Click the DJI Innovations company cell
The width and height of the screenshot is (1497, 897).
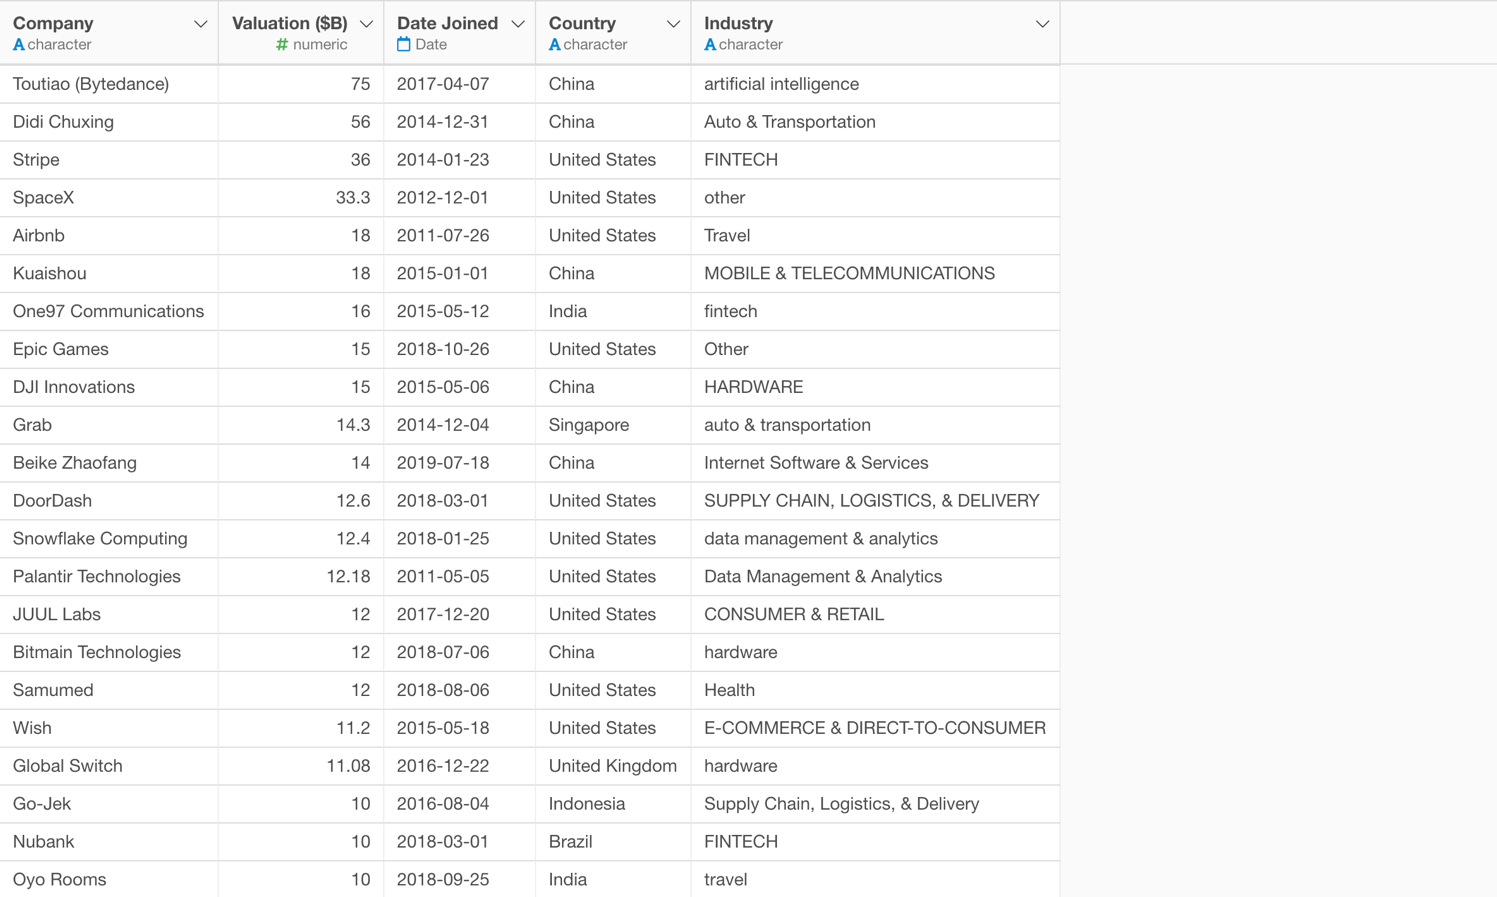pyautogui.click(x=109, y=388)
